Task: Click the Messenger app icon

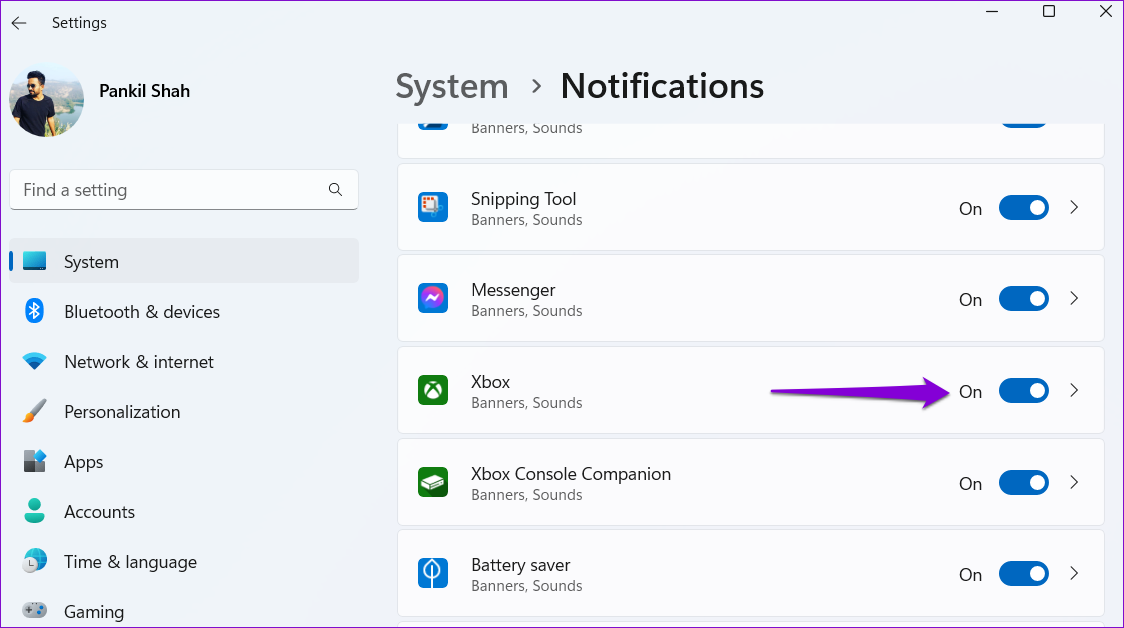Action: pyautogui.click(x=433, y=298)
